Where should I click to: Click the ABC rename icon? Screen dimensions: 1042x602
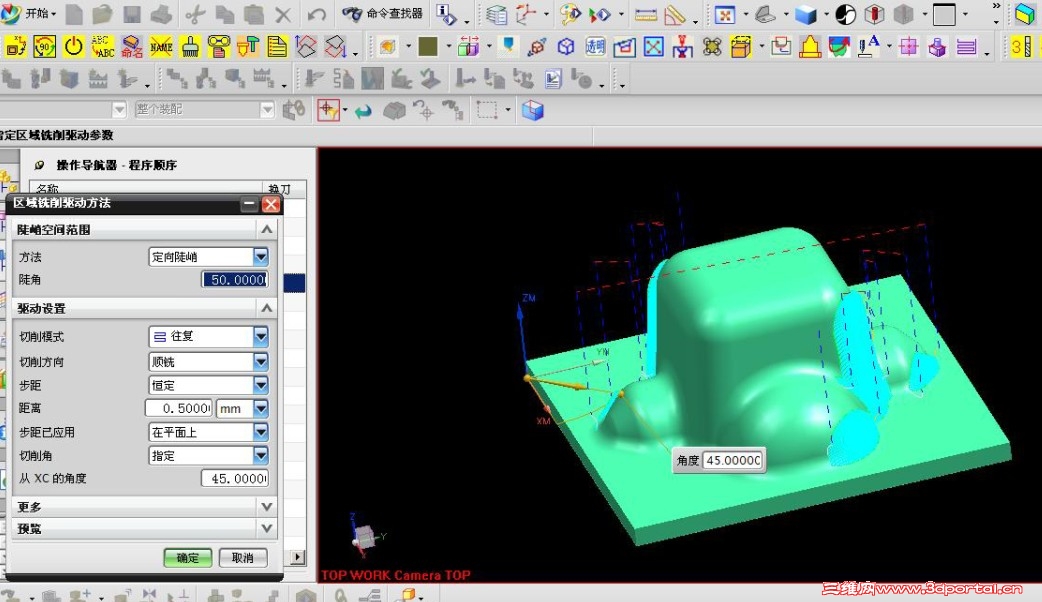point(102,47)
